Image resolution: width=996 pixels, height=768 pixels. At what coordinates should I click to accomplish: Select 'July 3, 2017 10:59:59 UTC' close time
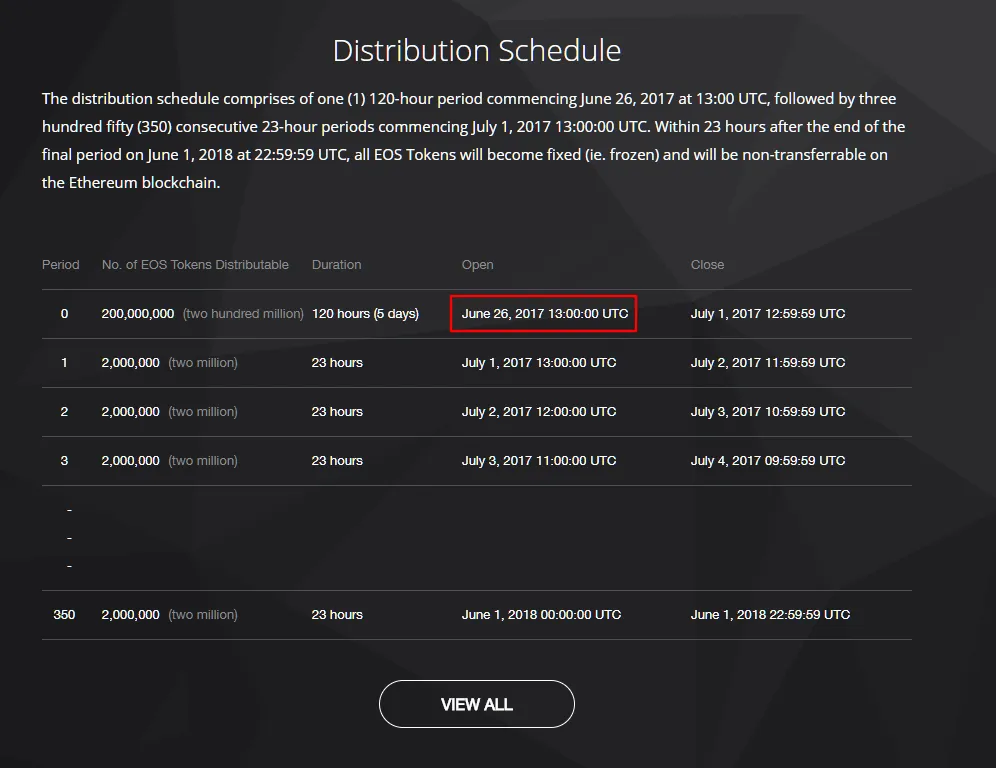(767, 412)
